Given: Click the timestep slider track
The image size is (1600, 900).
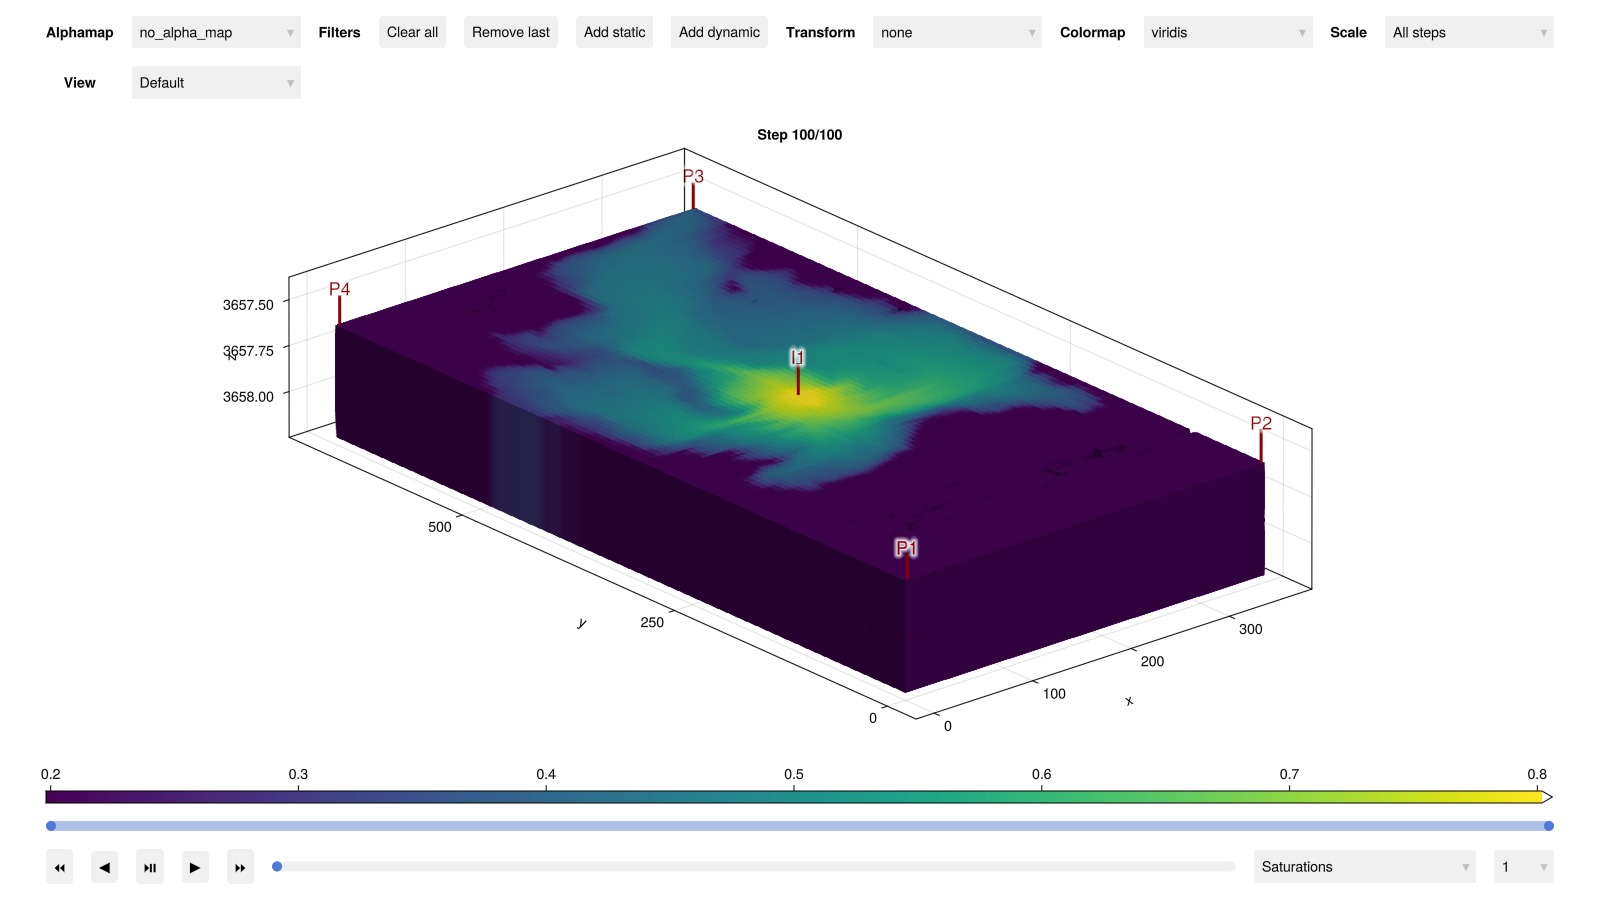Looking at the screenshot, I should point(755,867).
